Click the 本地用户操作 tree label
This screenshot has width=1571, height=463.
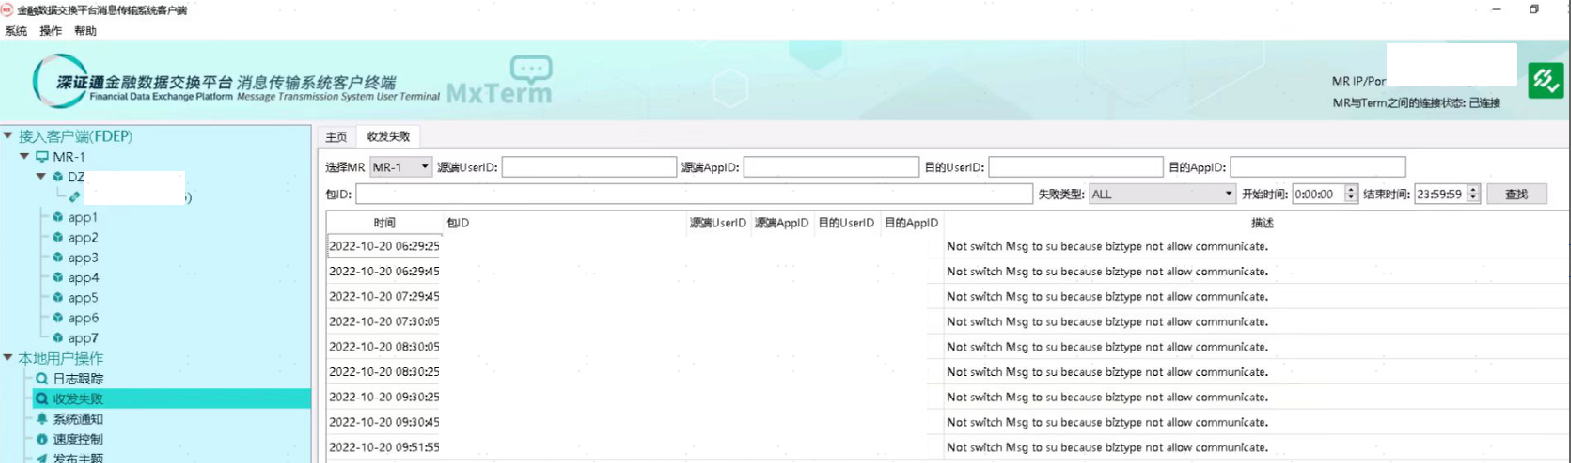pos(60,357)
